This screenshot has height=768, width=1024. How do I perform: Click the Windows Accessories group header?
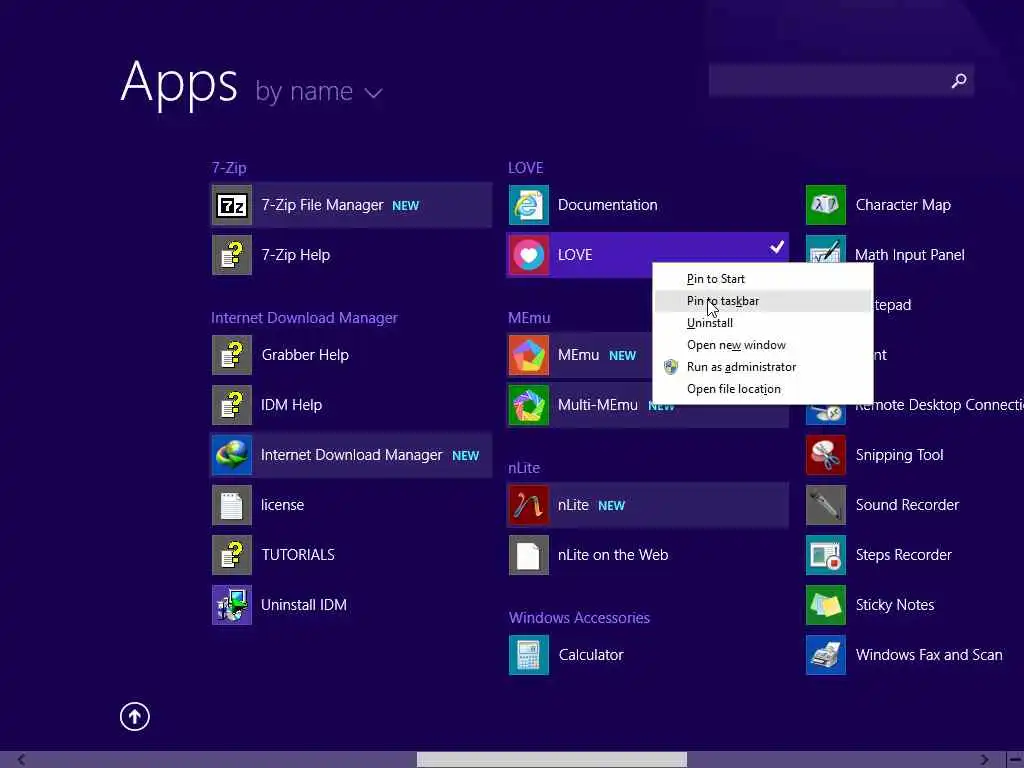579,618
